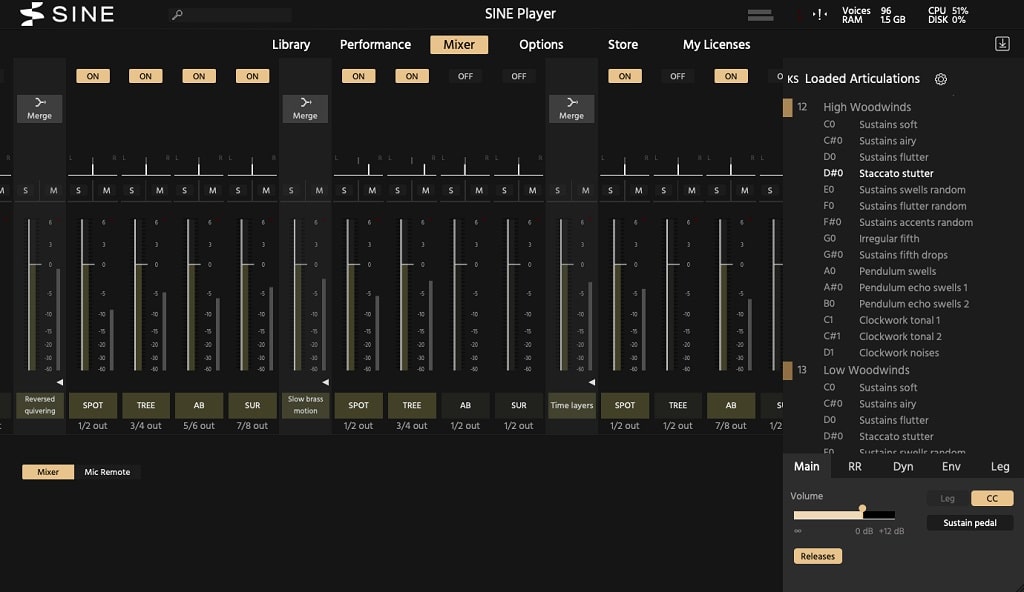The image size is (1024, 592).
Task: Select the Leg mode button beside CC
Action: point(948,499)
